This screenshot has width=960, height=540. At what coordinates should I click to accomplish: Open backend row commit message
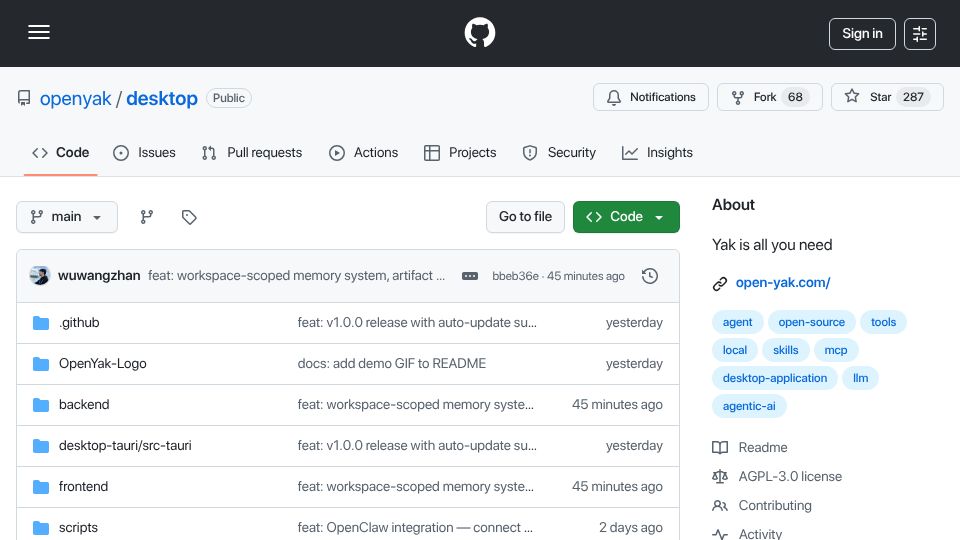click(416, 405)
